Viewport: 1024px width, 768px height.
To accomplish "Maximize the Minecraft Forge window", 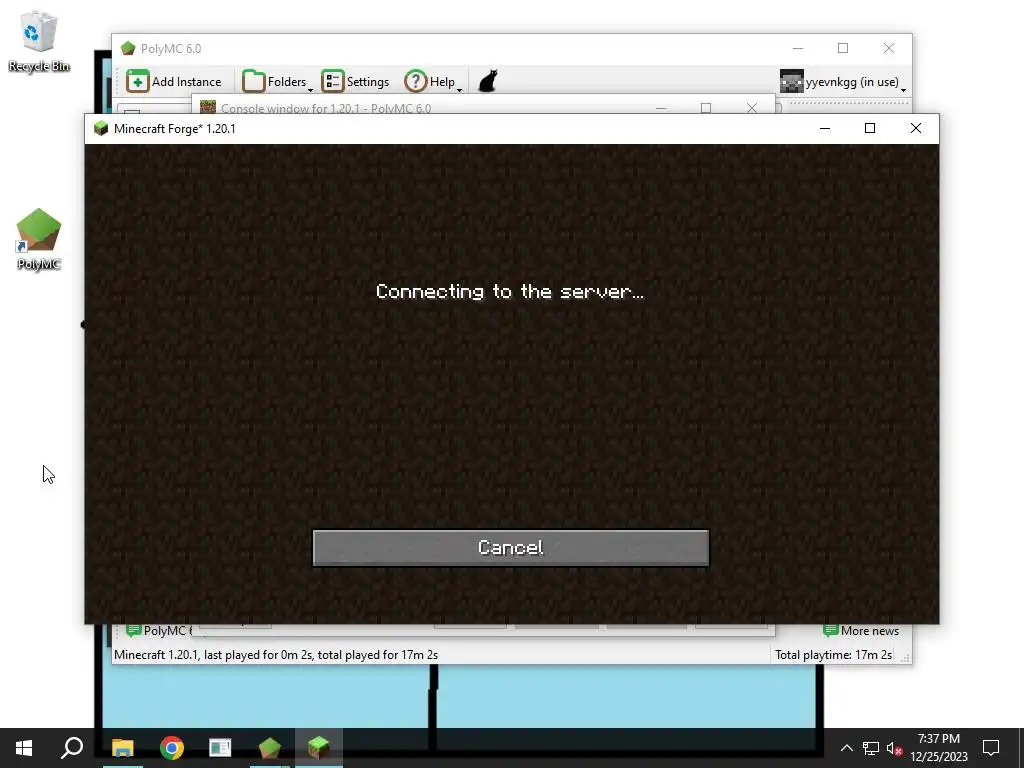I will tap(870, 128).
